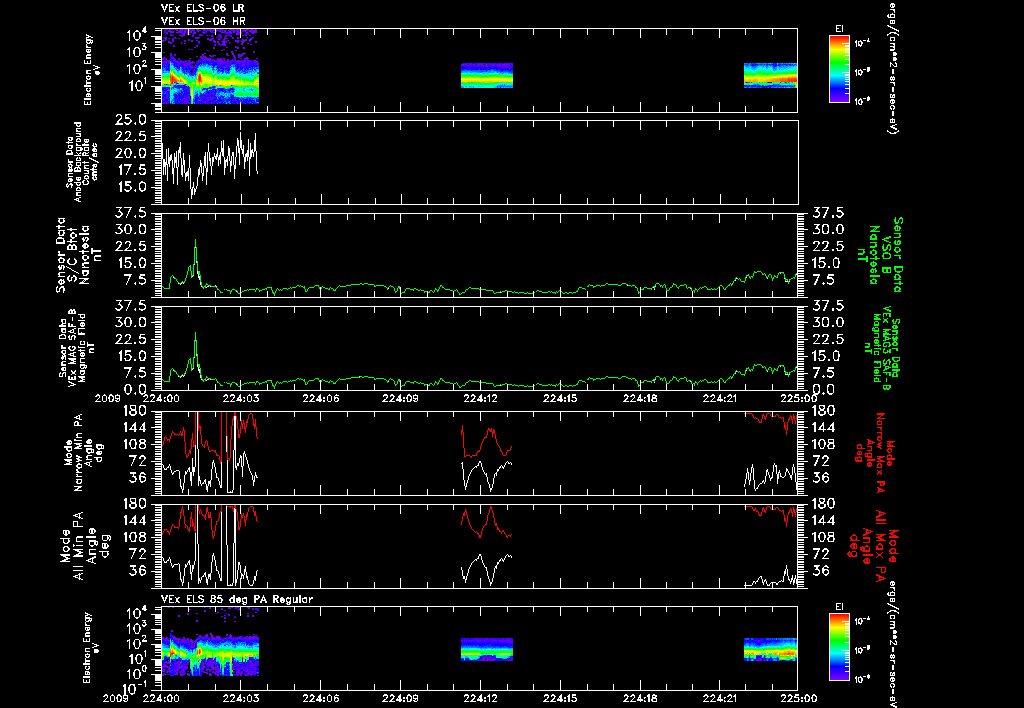Select the top spectrogram's "Electron Energy eV" axis label

(x=92, y=70)
